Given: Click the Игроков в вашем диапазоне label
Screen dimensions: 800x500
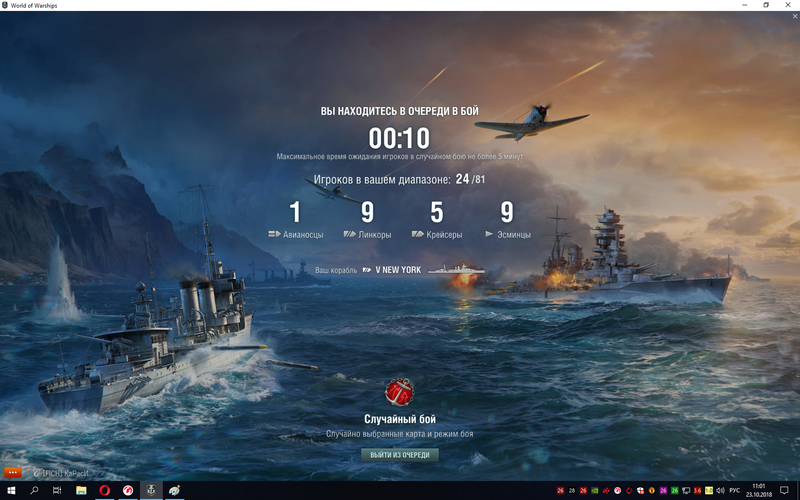Looking at the screenshot, I should 382,180.
